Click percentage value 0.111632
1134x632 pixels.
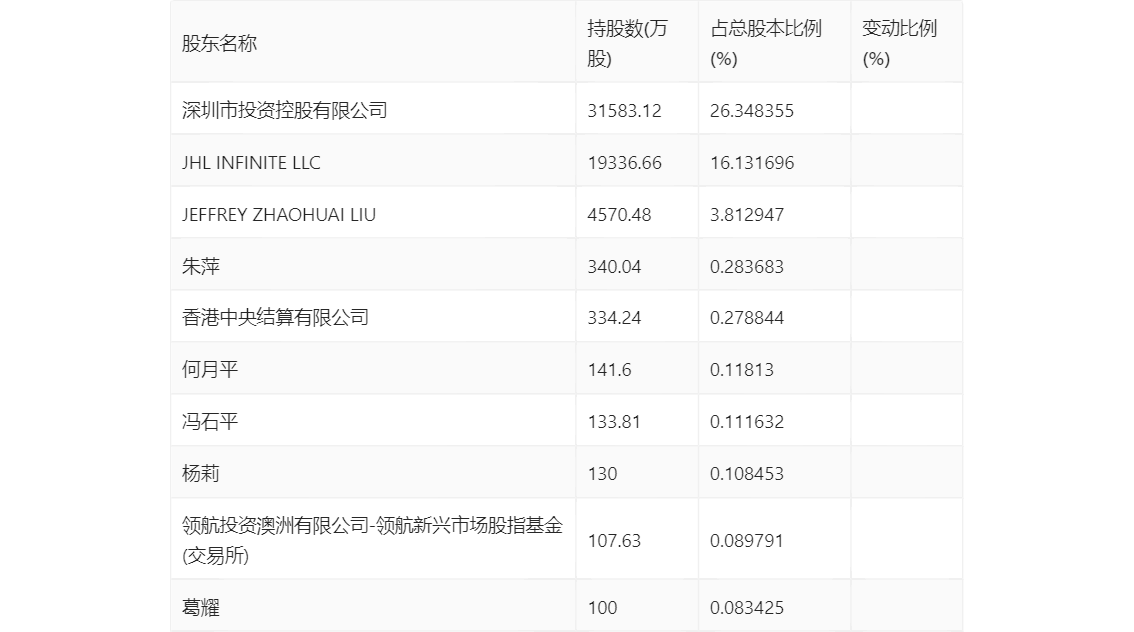click(747, 422)
